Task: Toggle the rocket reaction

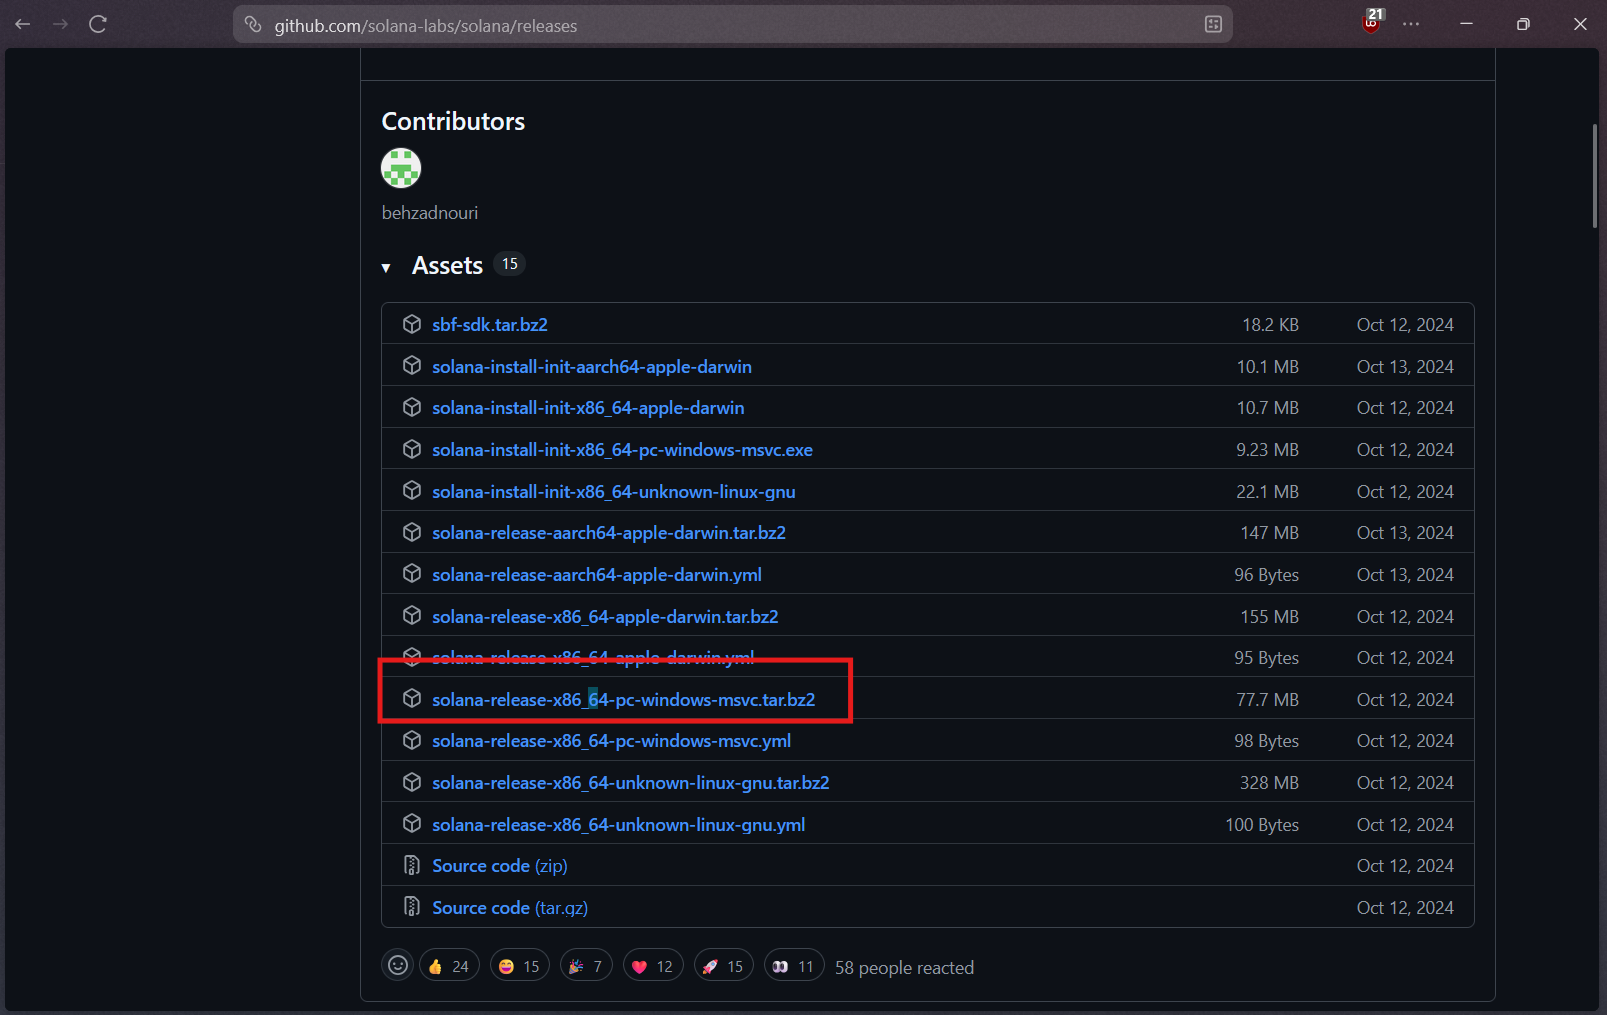Action: click(x=723, y=966)
